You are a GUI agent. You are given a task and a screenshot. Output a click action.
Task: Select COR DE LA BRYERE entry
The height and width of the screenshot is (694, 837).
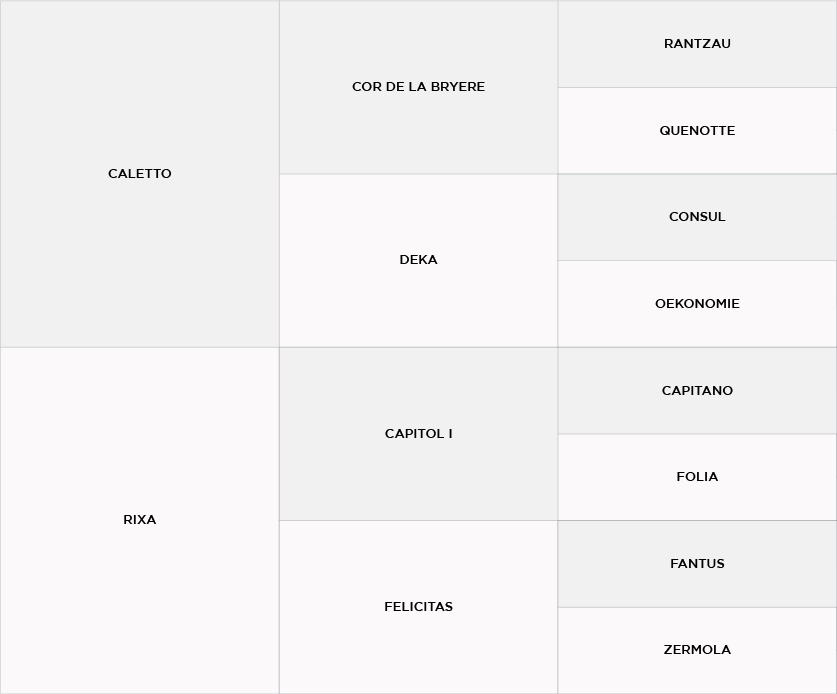tap(418, 87)
